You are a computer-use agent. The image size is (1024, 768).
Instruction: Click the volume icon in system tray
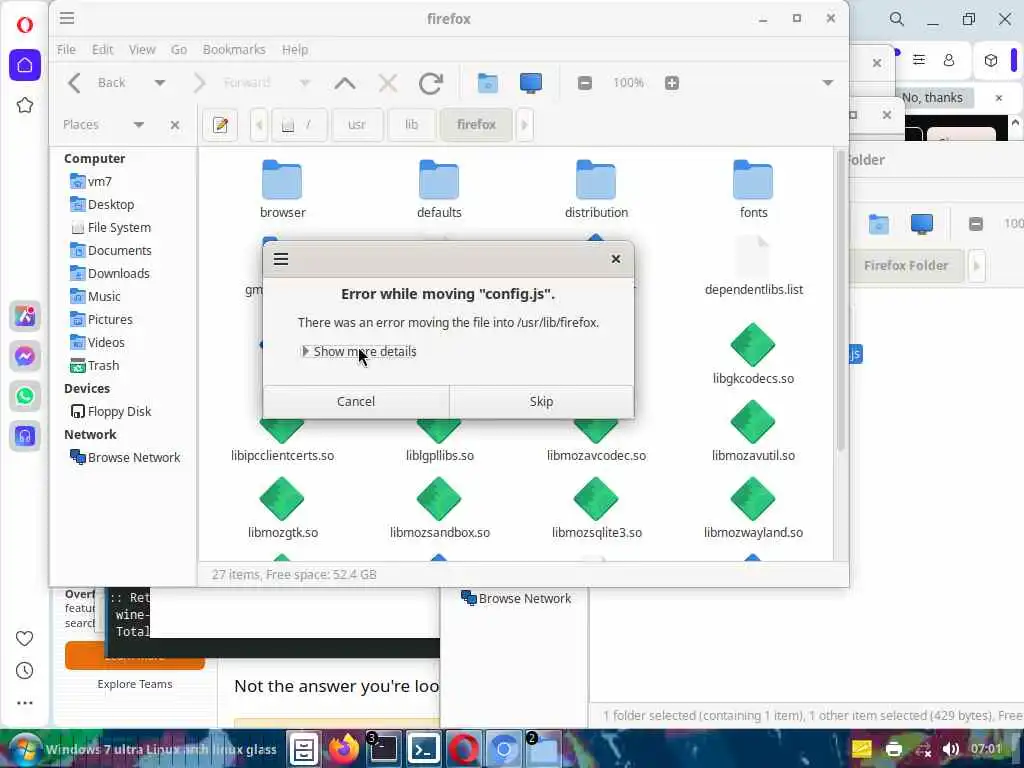[951, 749]
